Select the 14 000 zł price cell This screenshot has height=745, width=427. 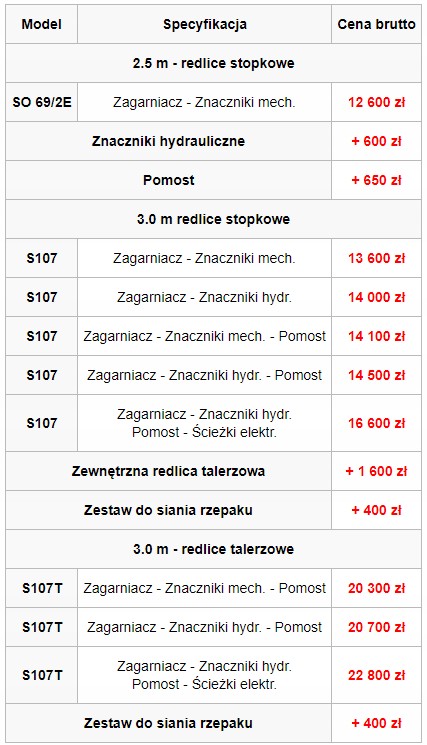click(376, 297)
